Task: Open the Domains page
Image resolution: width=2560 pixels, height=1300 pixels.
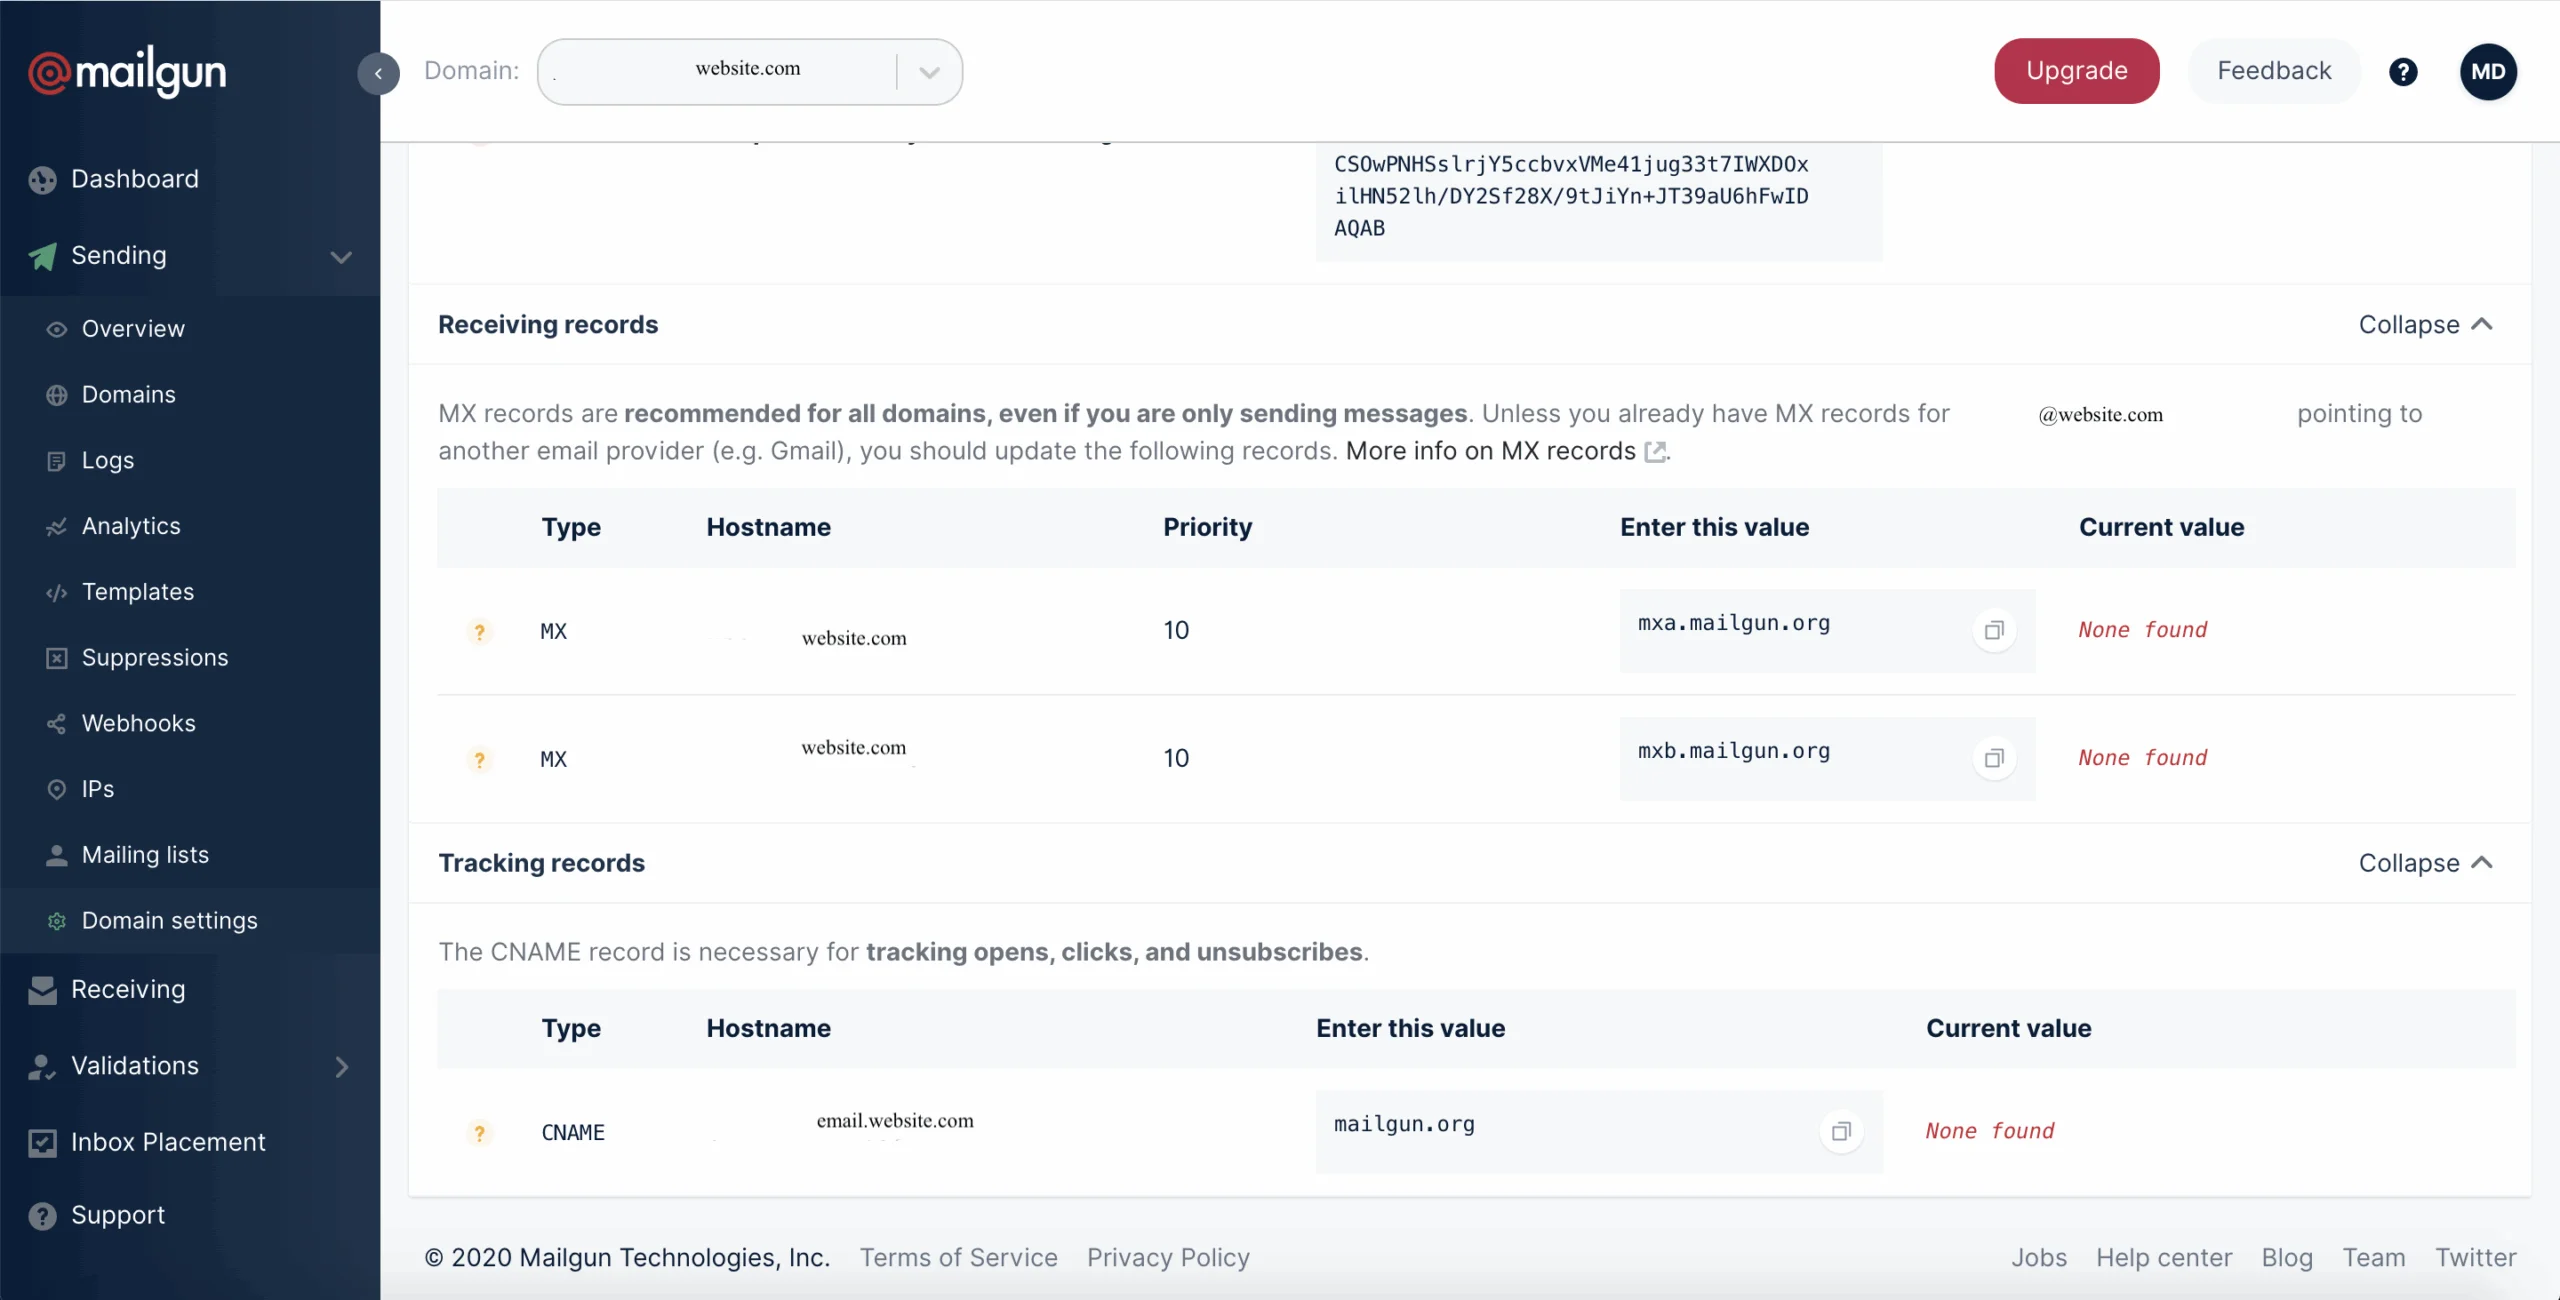Action: pyautogui.click(x=129, y=395)
